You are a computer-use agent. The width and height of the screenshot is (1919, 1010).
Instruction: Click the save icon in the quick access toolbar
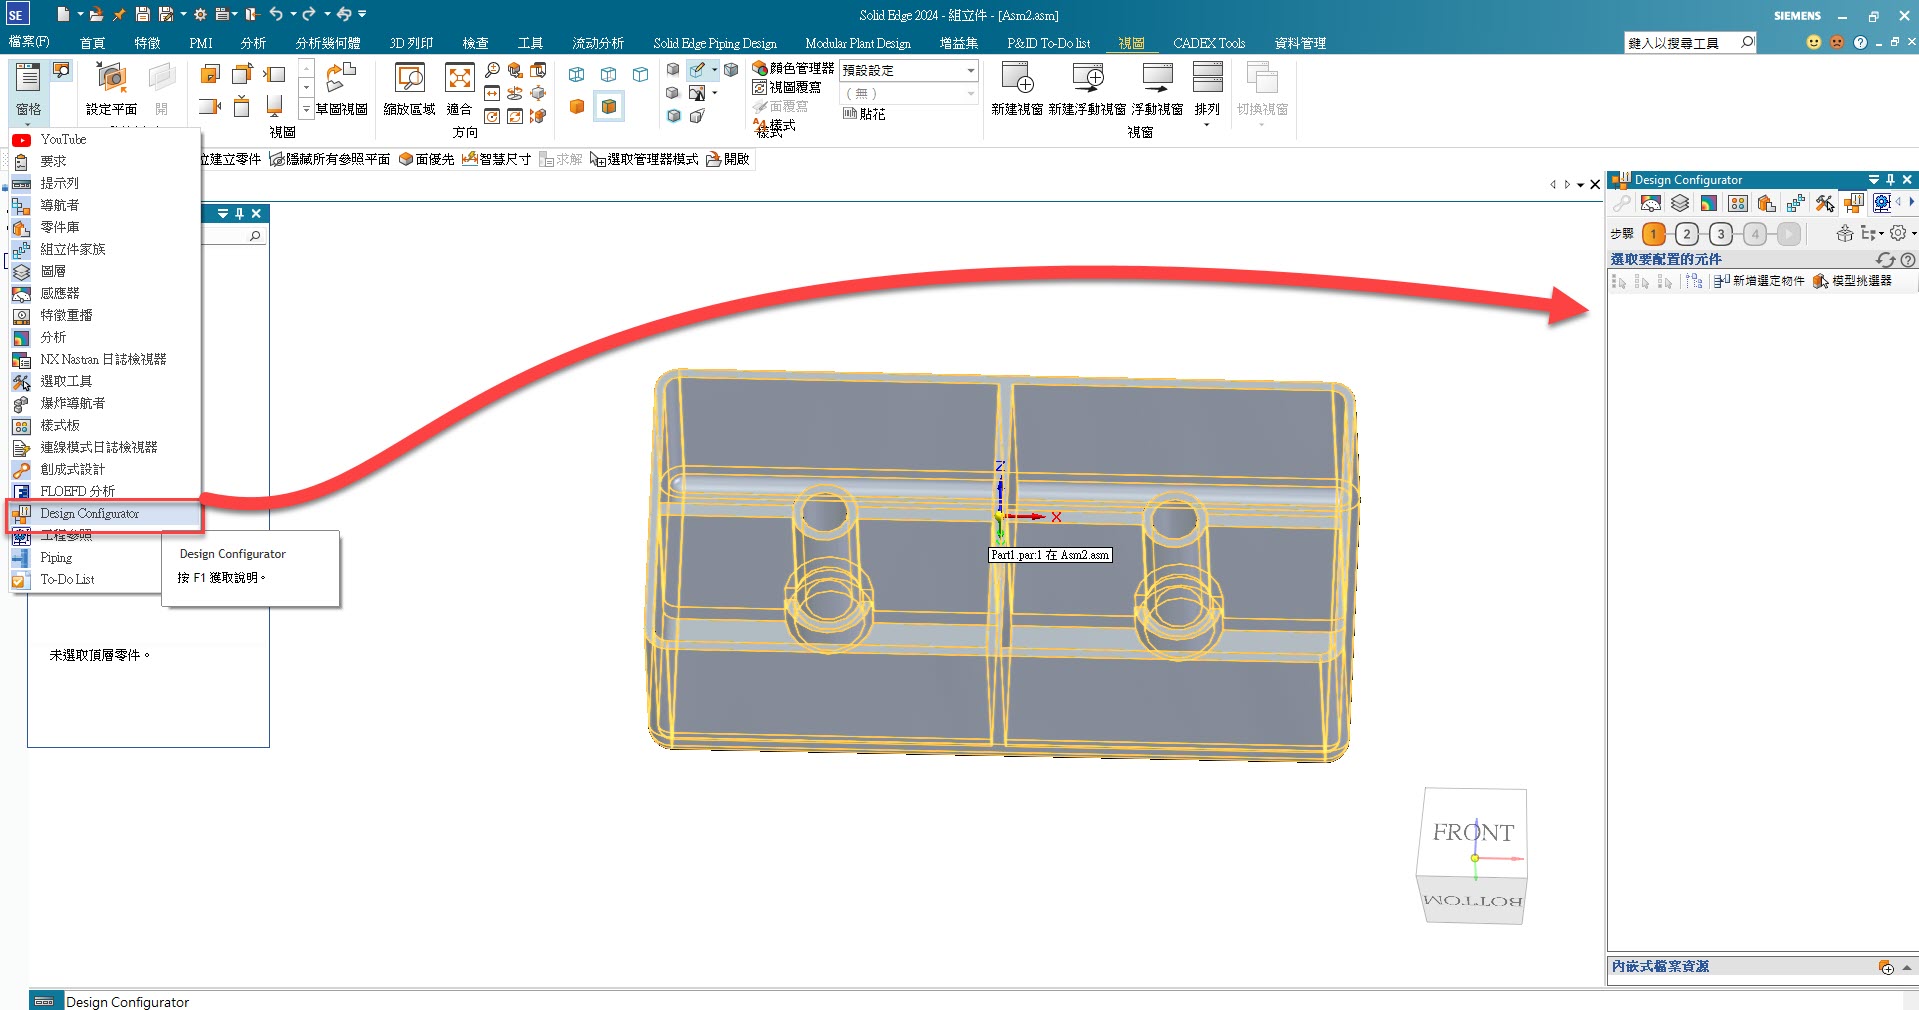tap(142, 14)
